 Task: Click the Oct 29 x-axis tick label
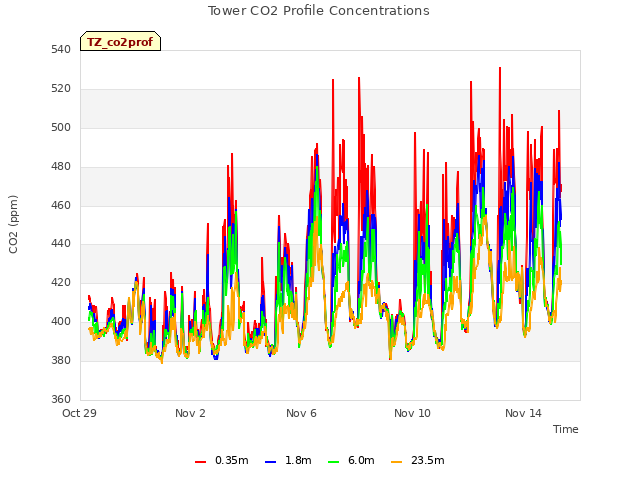[x=79, y=413]
